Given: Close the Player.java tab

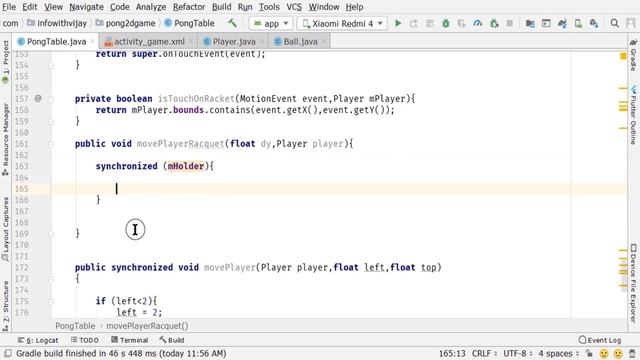Looking at the screenshot, I should (x=262, y=42).
